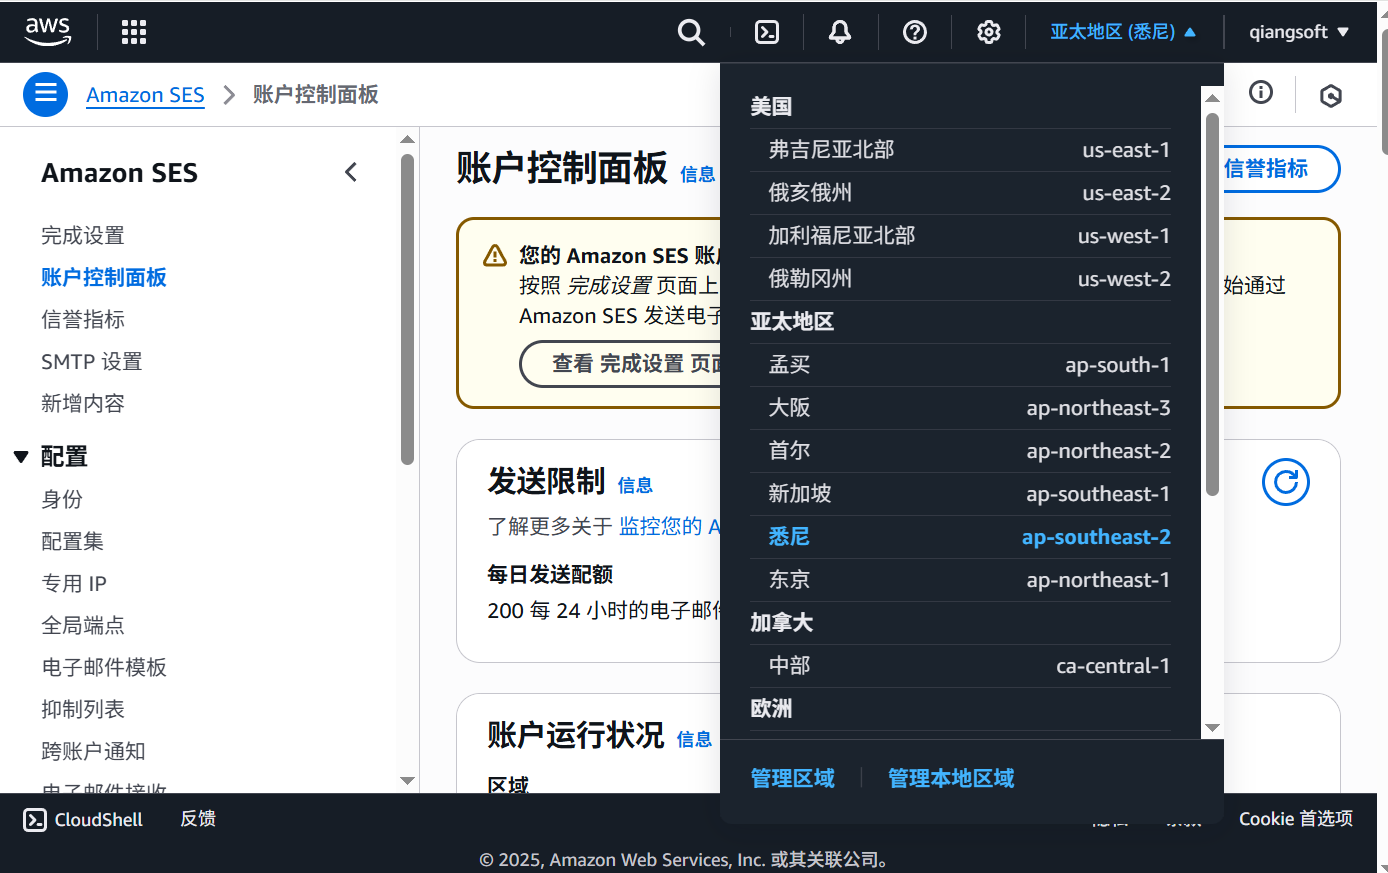1388x873 pixels.
Task: Click the AWS logo home icon
Action: 48,32
